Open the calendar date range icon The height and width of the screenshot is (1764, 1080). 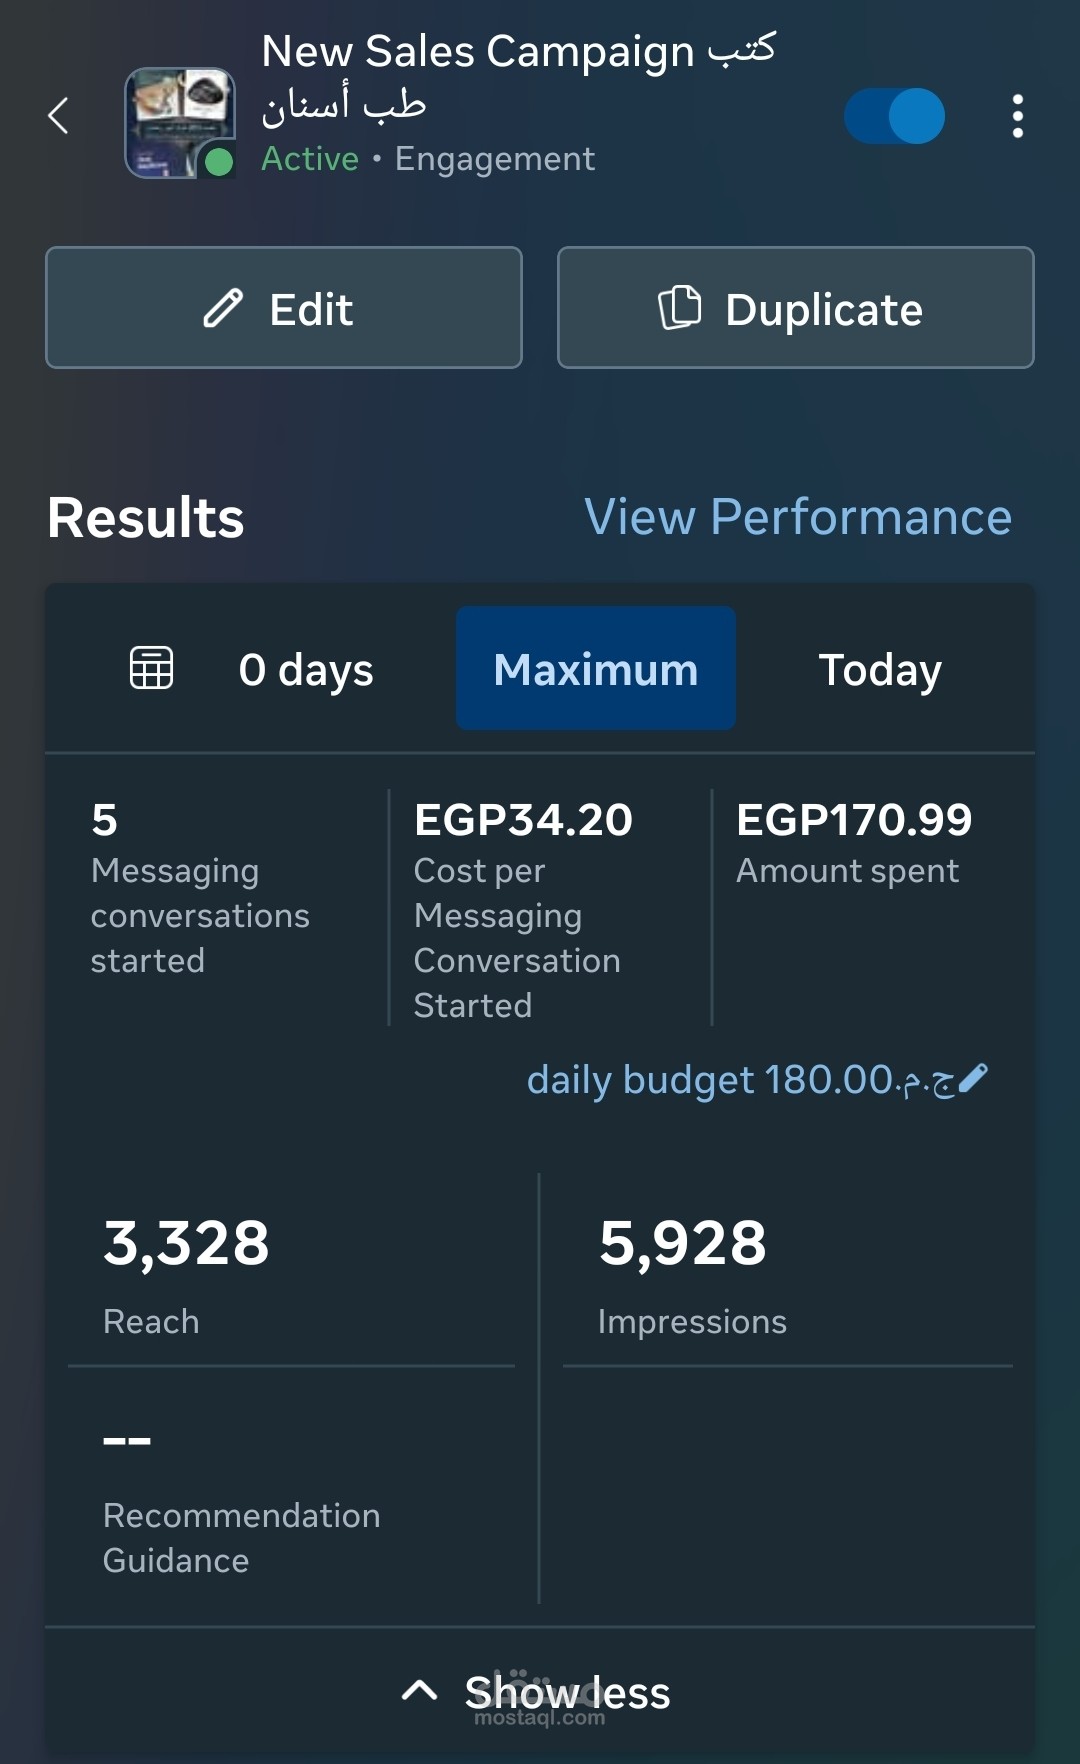[152, 668]
